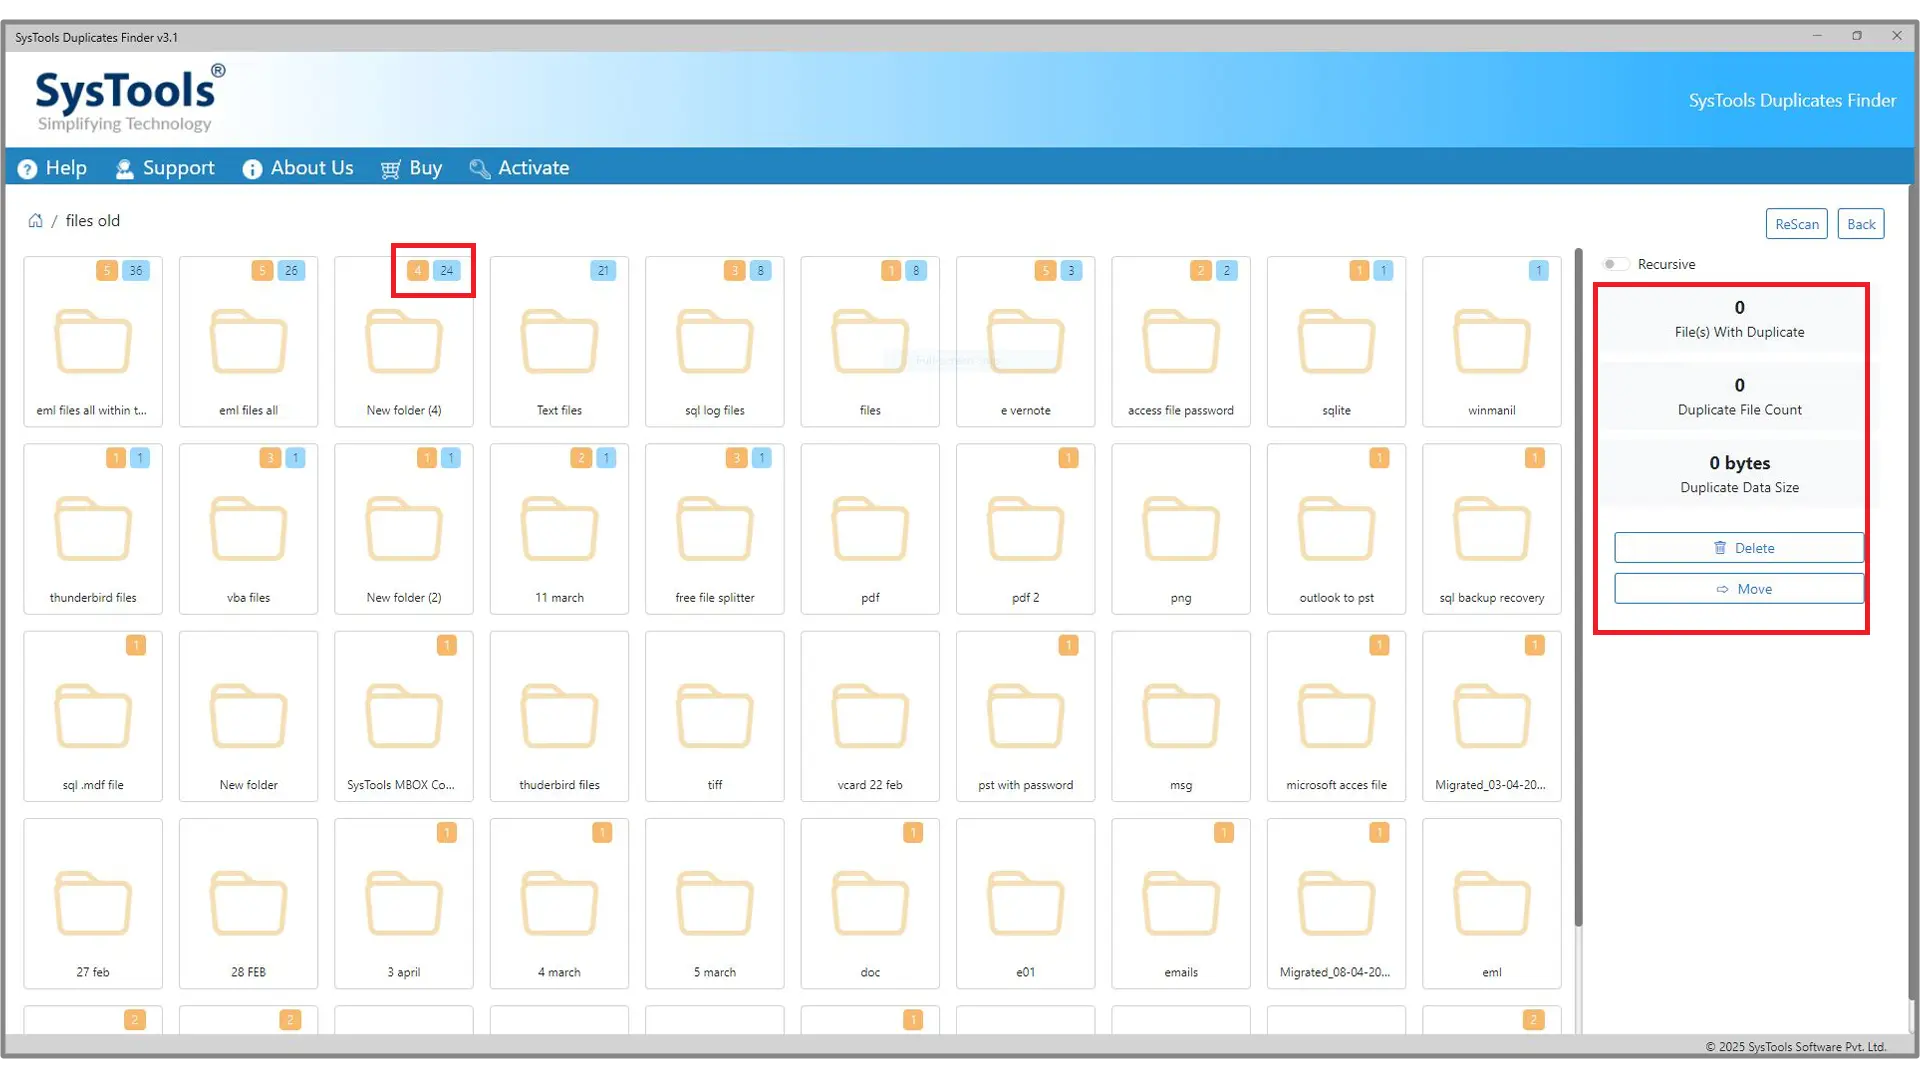Open the 'e vernote' folder
Image resolution: width=1920 pixels, height=1080 pixels.
click(1026, 342)
